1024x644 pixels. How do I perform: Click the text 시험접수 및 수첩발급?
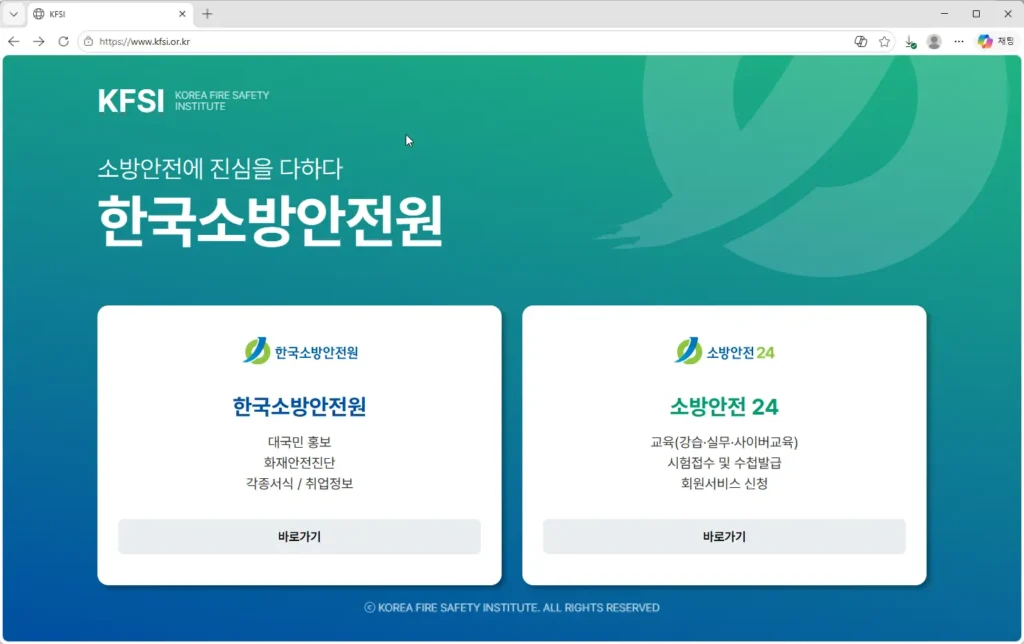tap(724, 462)
